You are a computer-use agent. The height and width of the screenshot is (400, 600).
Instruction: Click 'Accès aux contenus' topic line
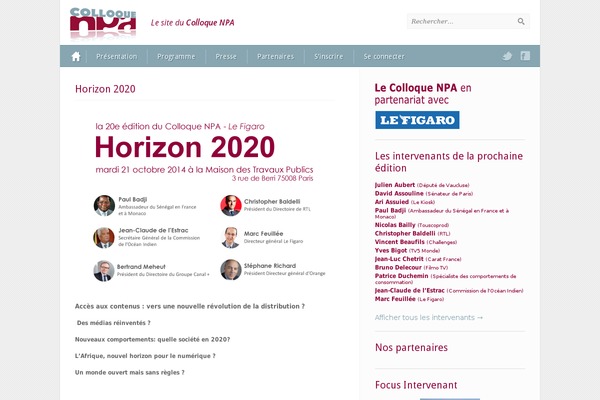coord(190,306)
